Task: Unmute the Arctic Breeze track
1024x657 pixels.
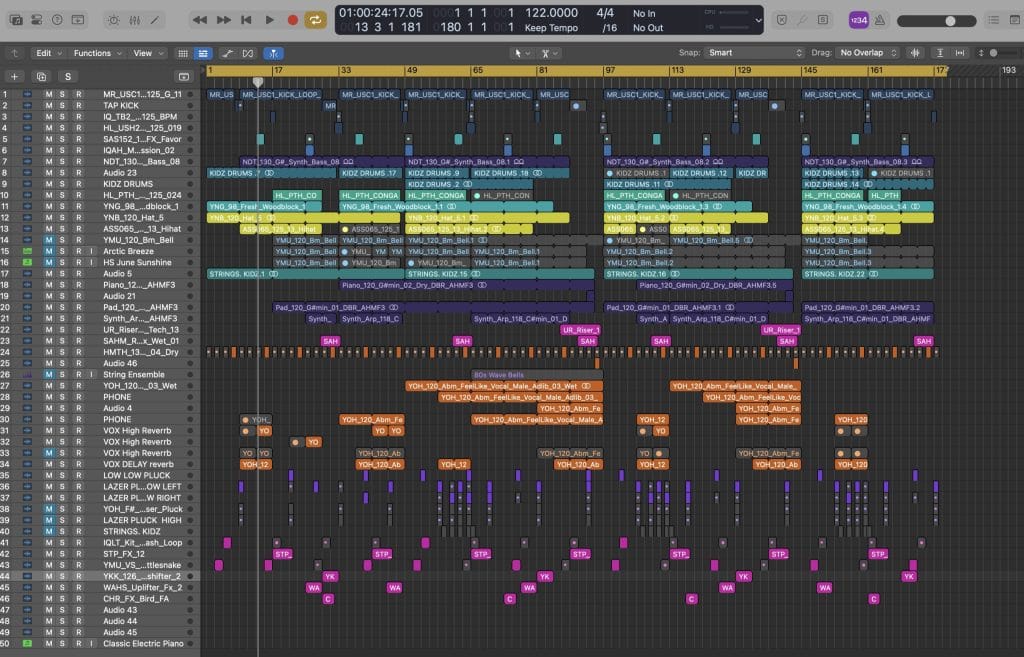Action: (x=47, y=251)
